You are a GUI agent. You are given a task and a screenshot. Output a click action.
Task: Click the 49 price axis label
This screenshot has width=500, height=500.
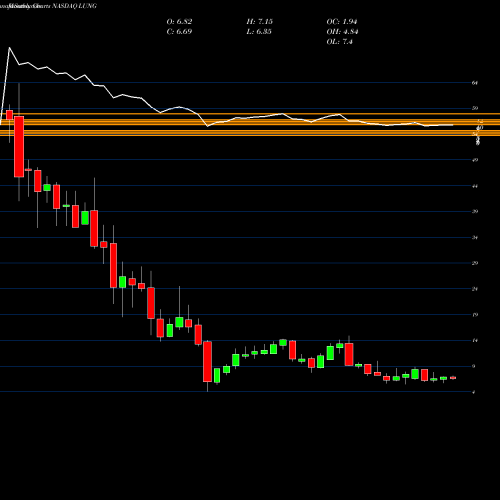pos(475,160)
